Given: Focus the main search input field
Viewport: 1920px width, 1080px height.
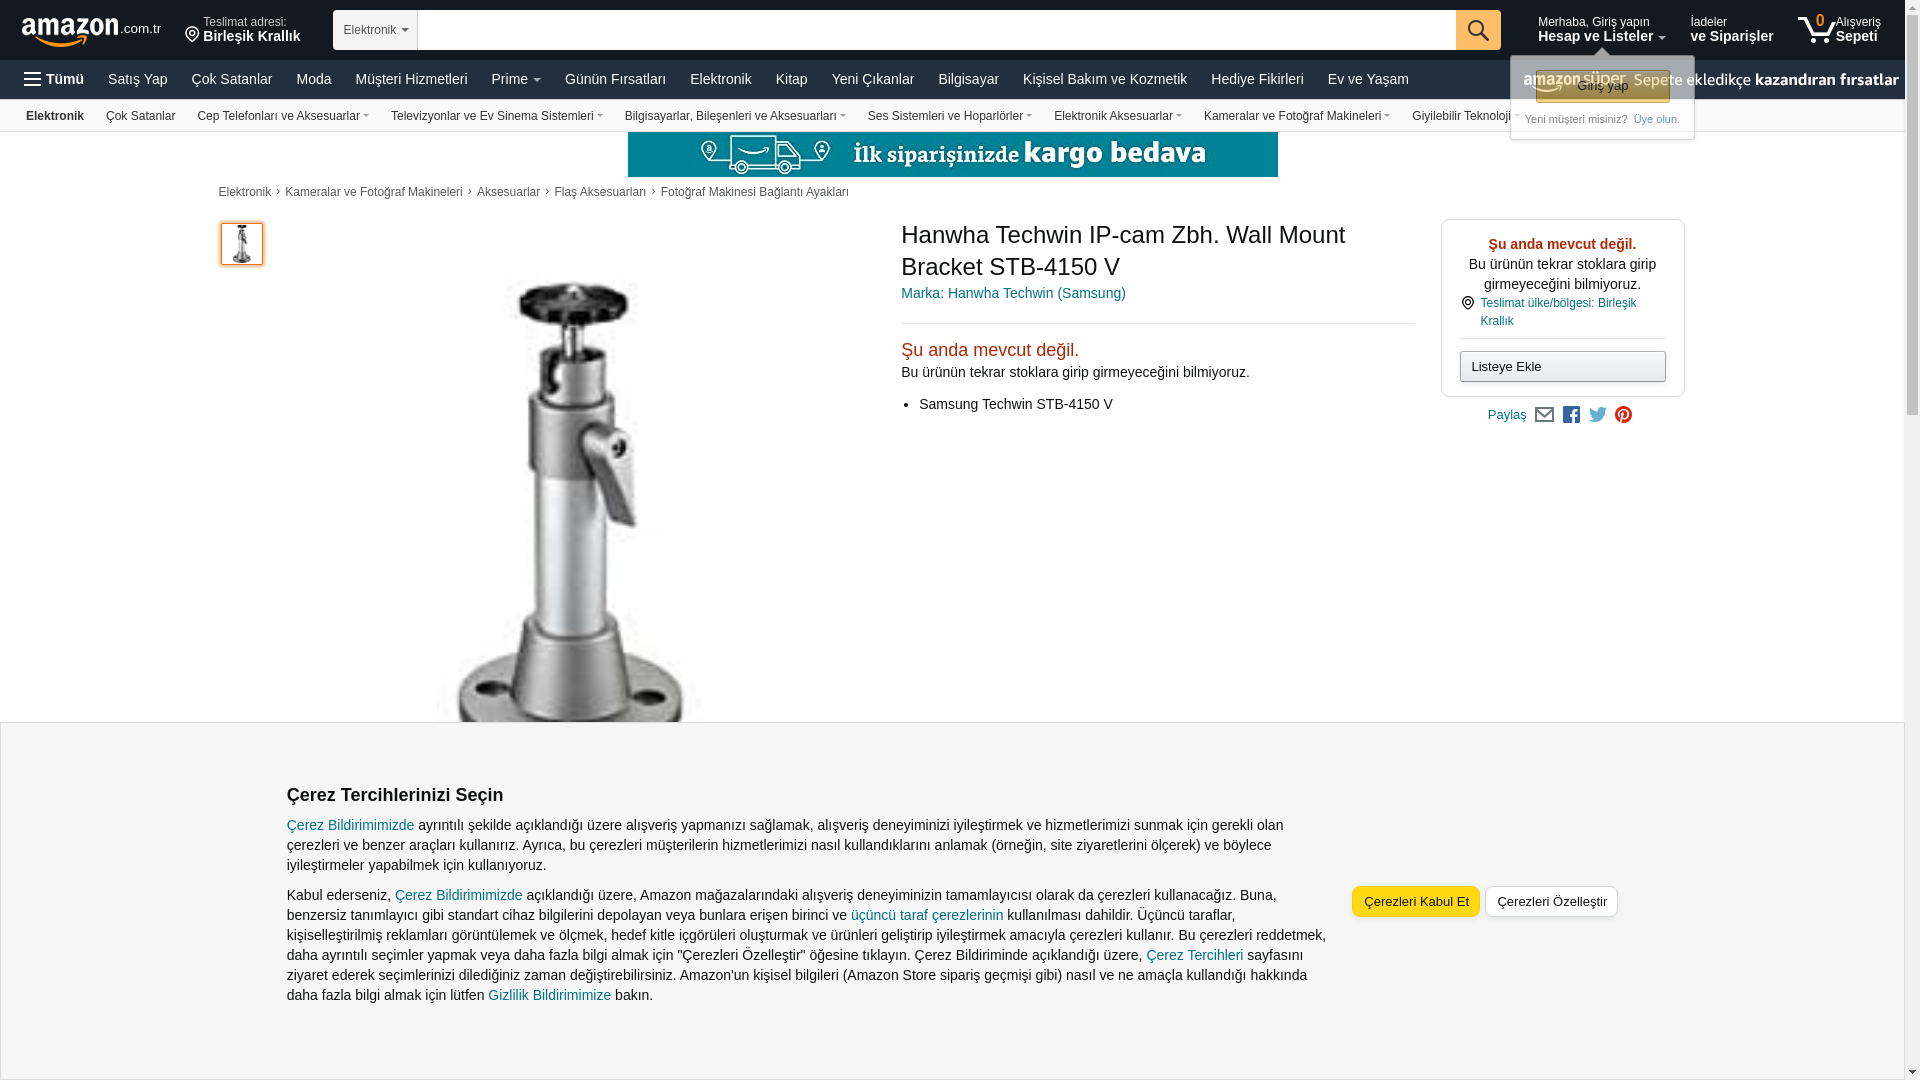Looking at the screenshot, I should [936, 30].
